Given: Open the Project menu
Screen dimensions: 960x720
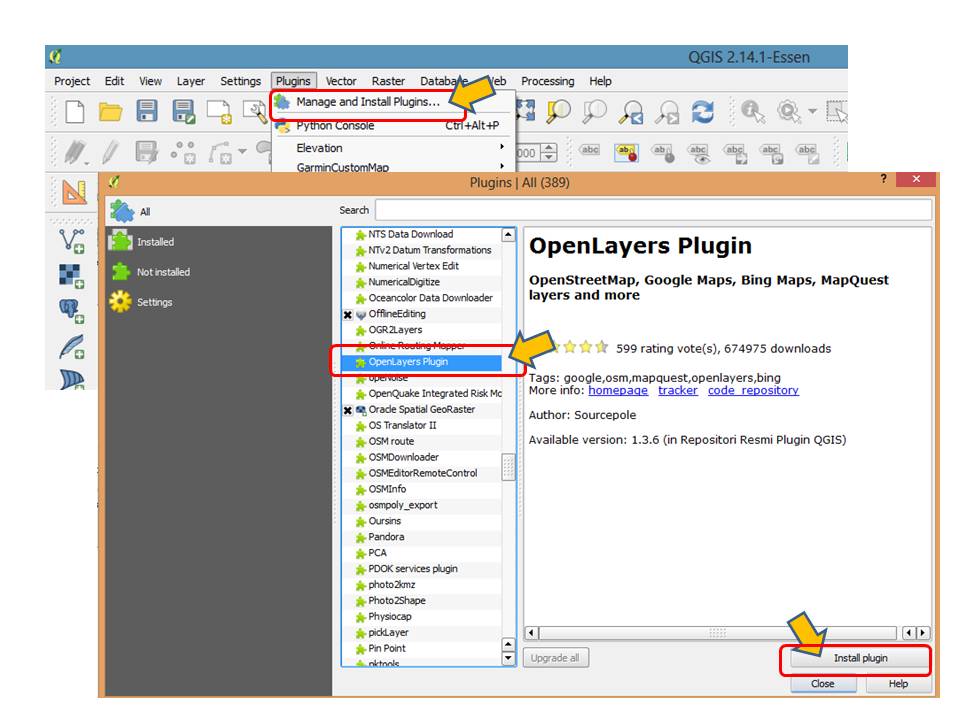Looking at the screenshot, I should (72, 81).
